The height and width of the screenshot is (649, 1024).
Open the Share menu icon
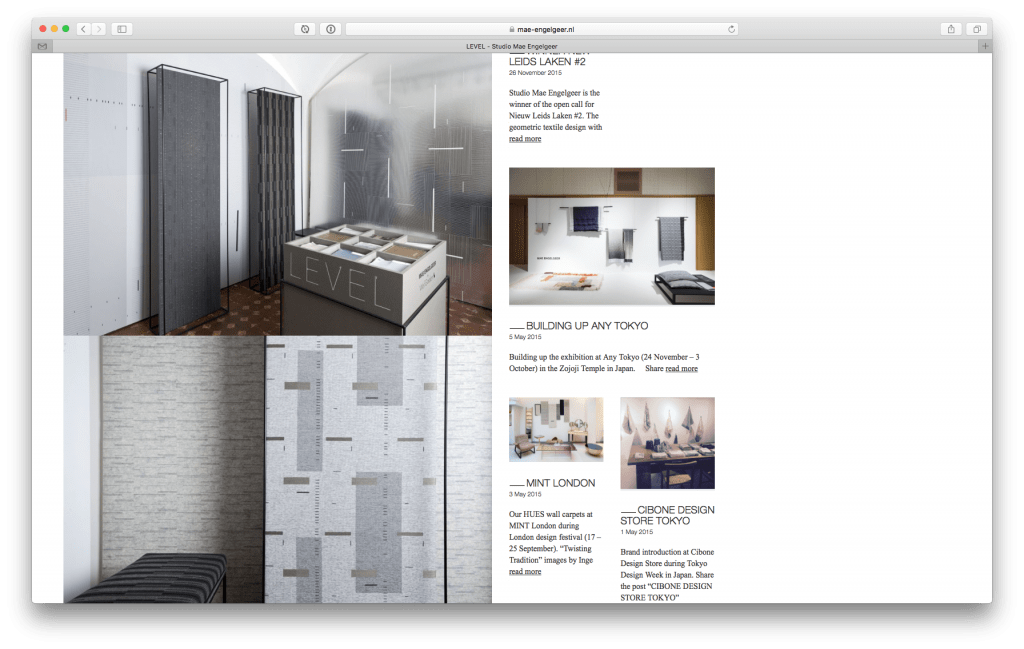coord(951,29)
